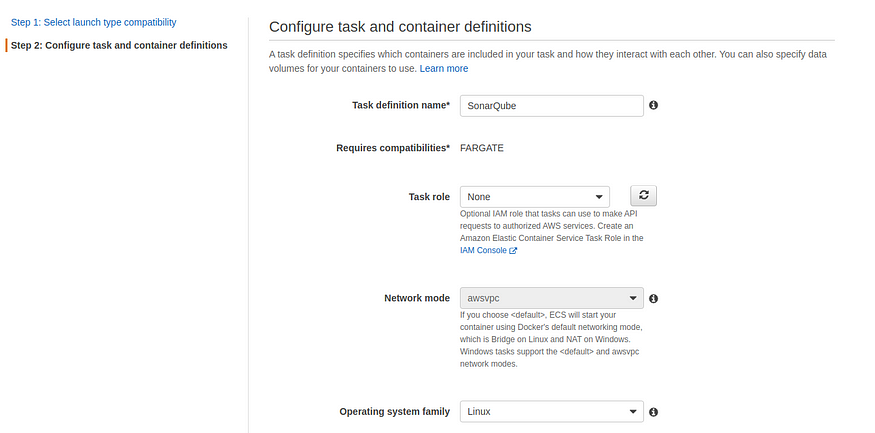
Task: Click the Configure task and container definitions heading
Action: [400, 26]
